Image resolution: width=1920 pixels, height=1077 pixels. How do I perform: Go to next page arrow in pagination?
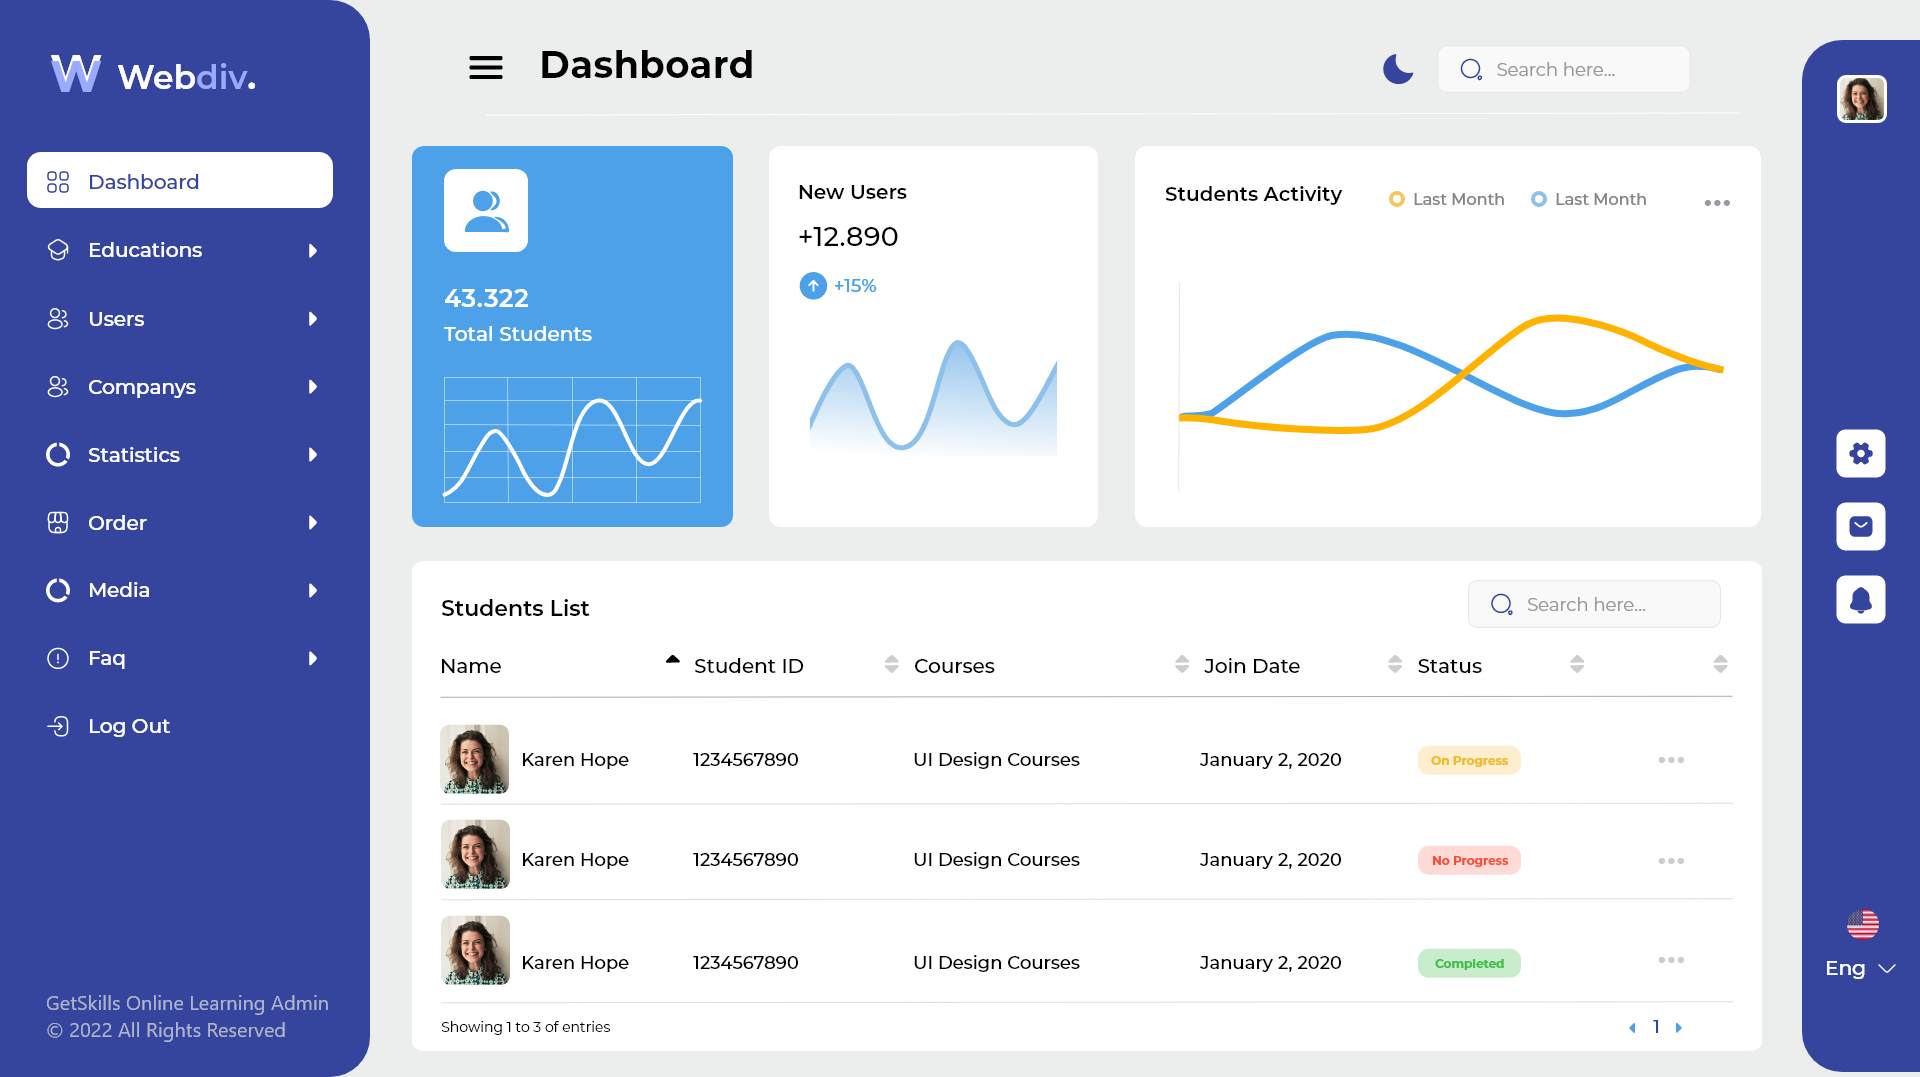point(1679,1028)
